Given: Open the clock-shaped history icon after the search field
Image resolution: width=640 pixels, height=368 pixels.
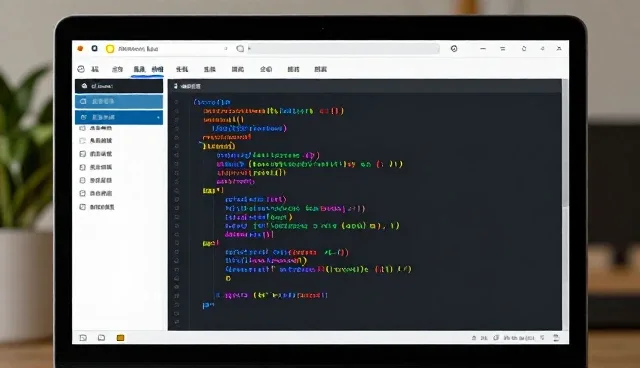Looking at the screenshot, I should tap(454, 49).
